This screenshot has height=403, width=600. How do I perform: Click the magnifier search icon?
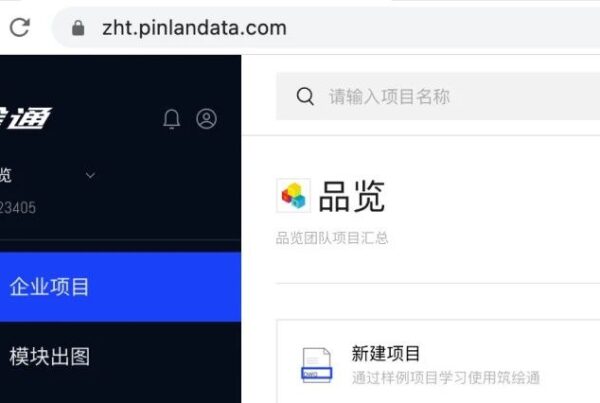(x=305, y=96)
